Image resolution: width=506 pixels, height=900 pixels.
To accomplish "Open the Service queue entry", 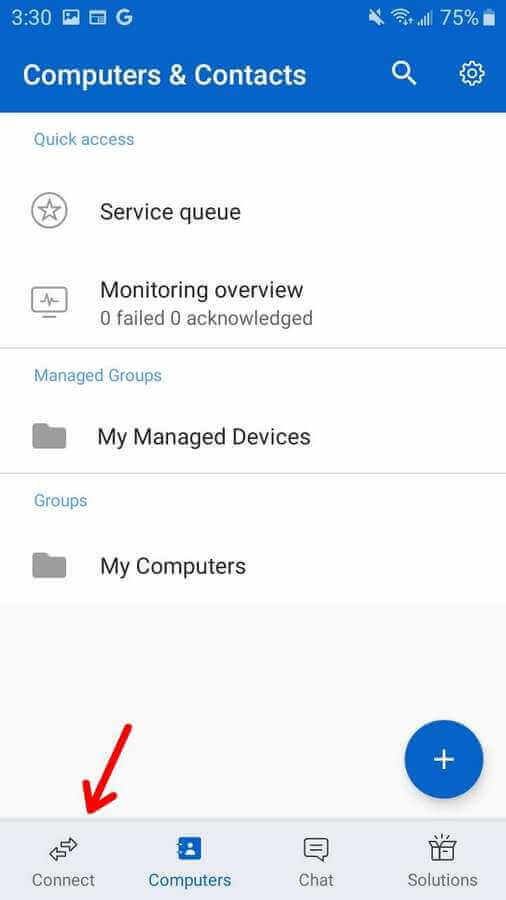I will (x=253, y=211).
